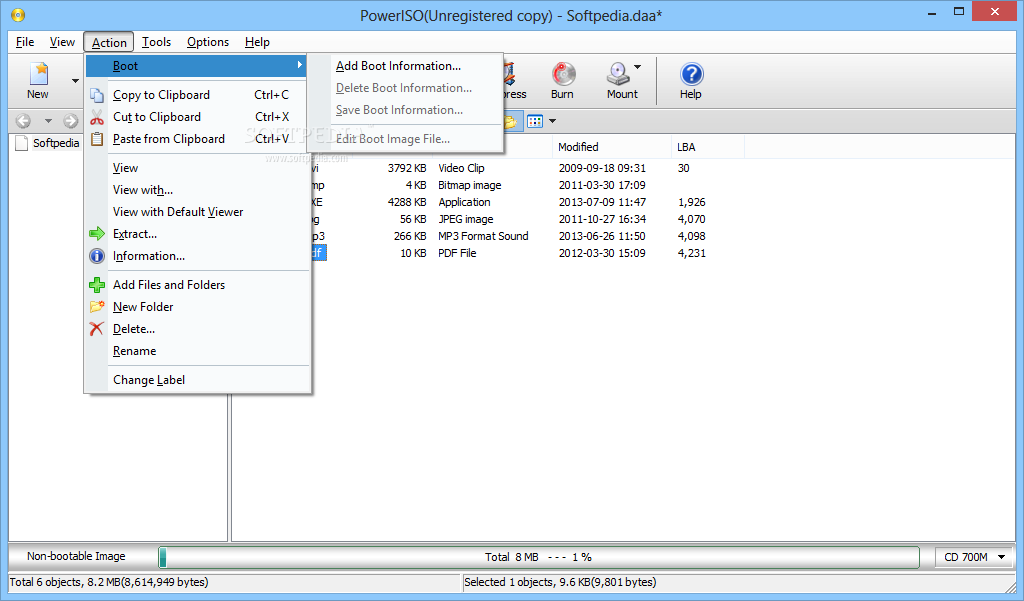Screen dimensions: 1024x601
Task: Choose View in the Action menu
Action: [197, 168]
